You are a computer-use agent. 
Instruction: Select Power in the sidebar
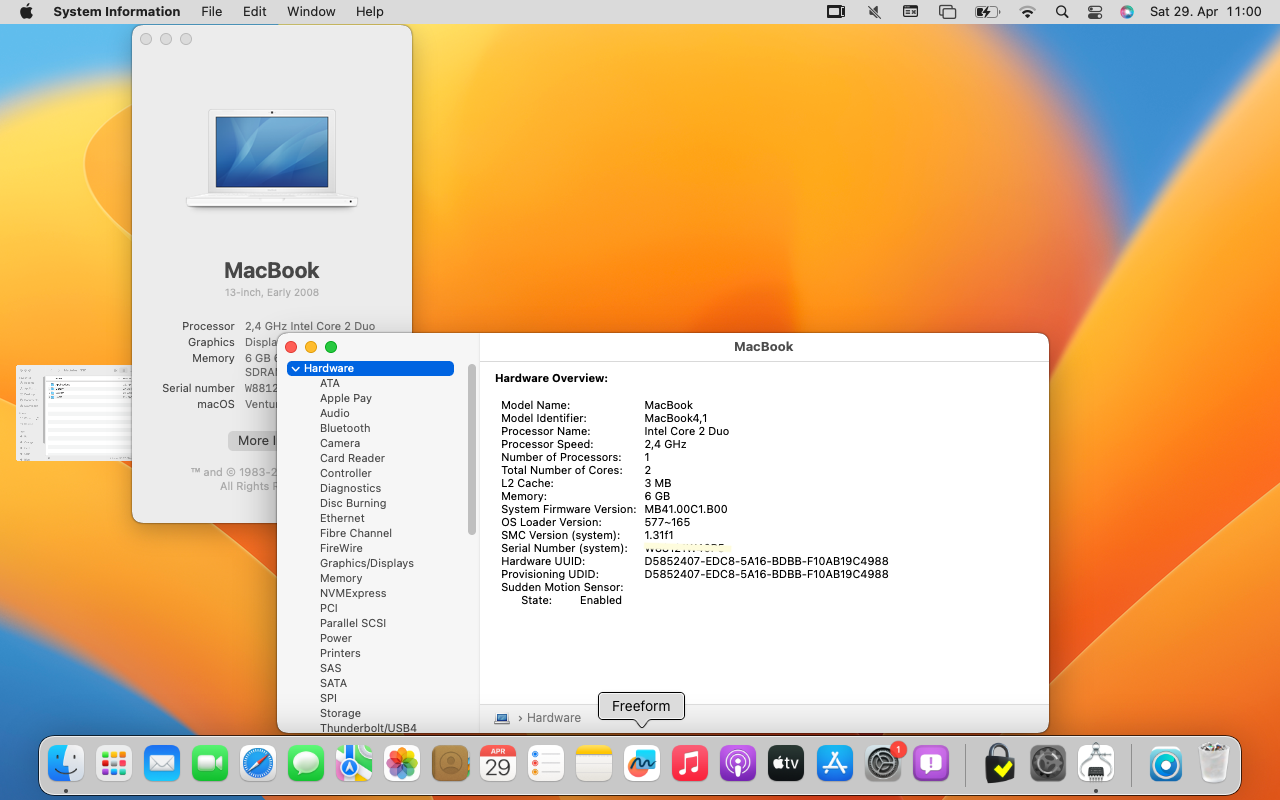(336, 639)
